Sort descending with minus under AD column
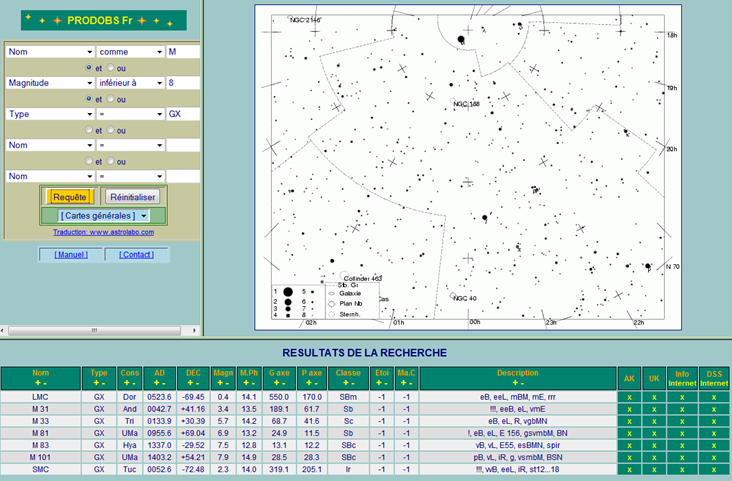732x481 pixels. coord(163,383)
